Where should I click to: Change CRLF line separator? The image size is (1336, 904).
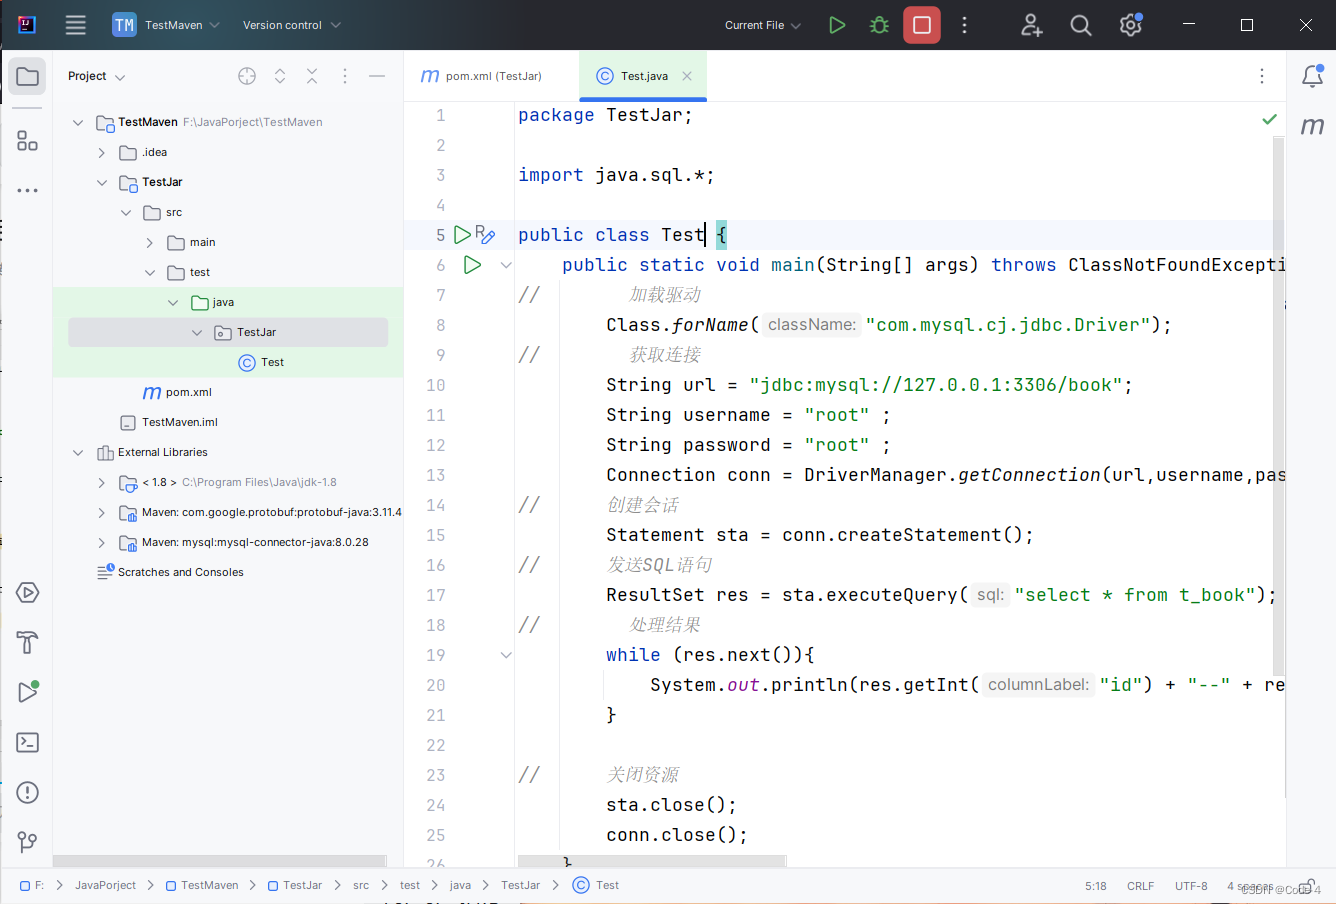1140,886
